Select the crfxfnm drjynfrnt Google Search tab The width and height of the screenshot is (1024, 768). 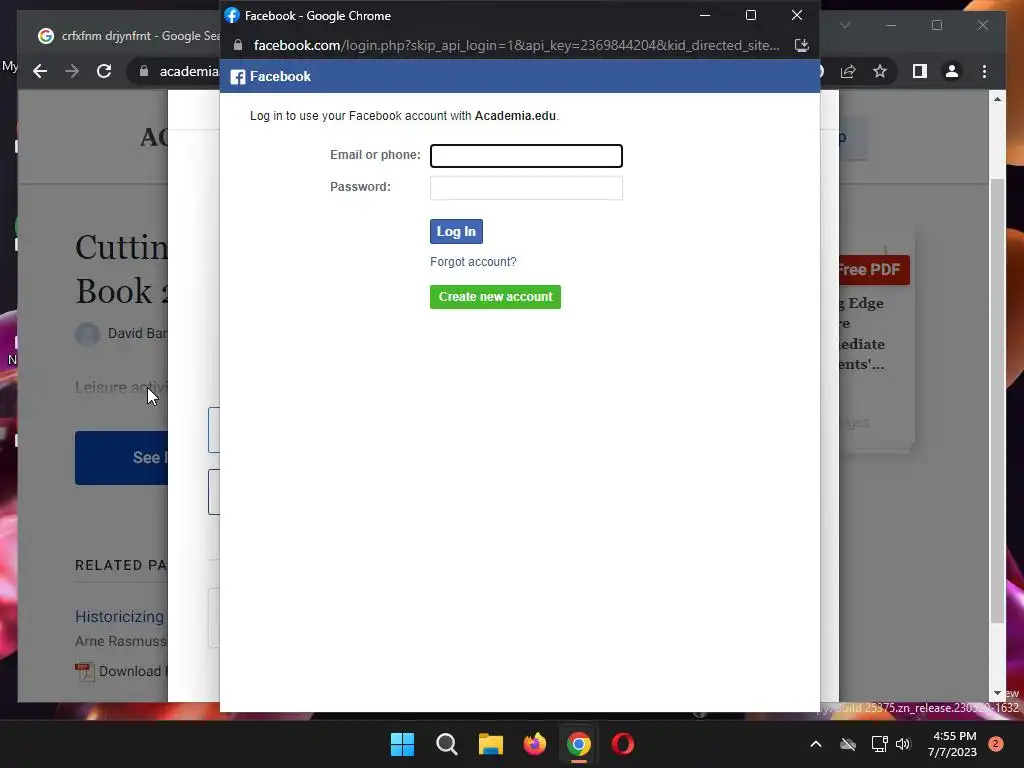click(128, 36)
